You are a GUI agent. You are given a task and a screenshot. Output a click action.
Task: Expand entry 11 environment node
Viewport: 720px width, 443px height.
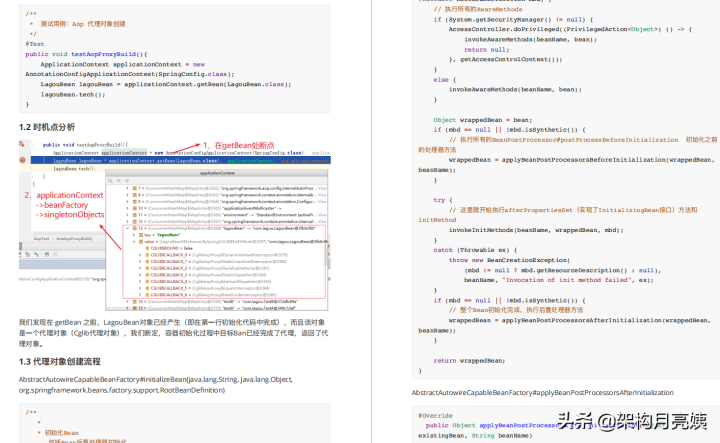coord(127,215)
